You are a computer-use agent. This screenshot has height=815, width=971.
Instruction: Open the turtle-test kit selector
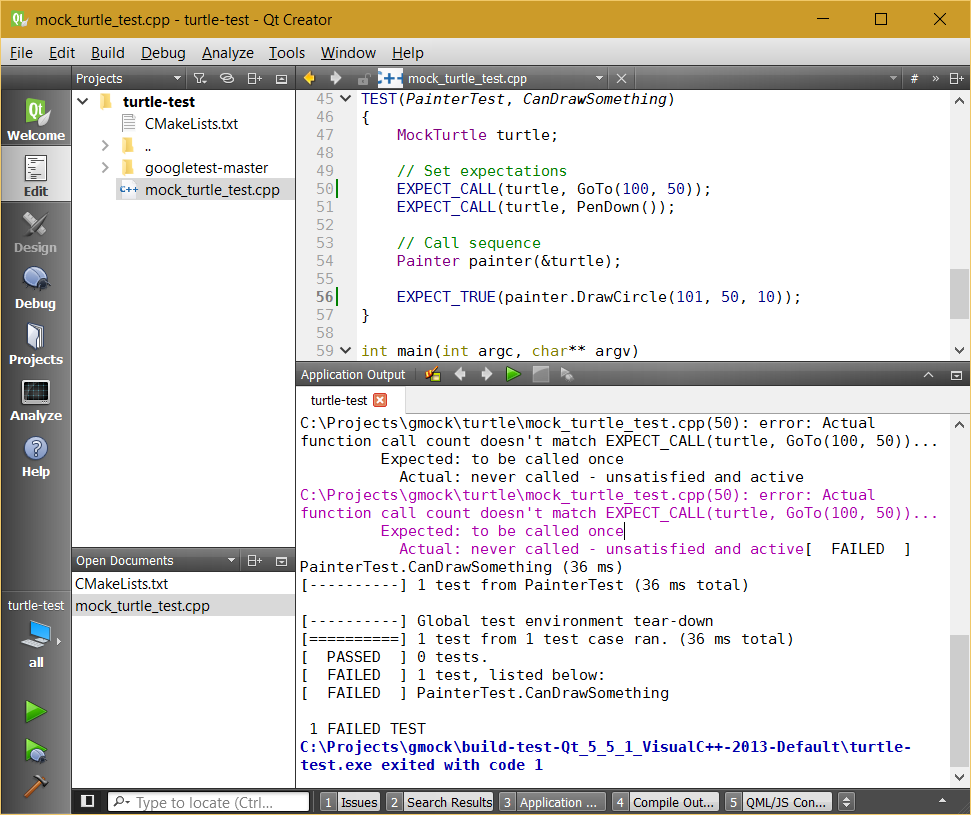coord(36,633)
